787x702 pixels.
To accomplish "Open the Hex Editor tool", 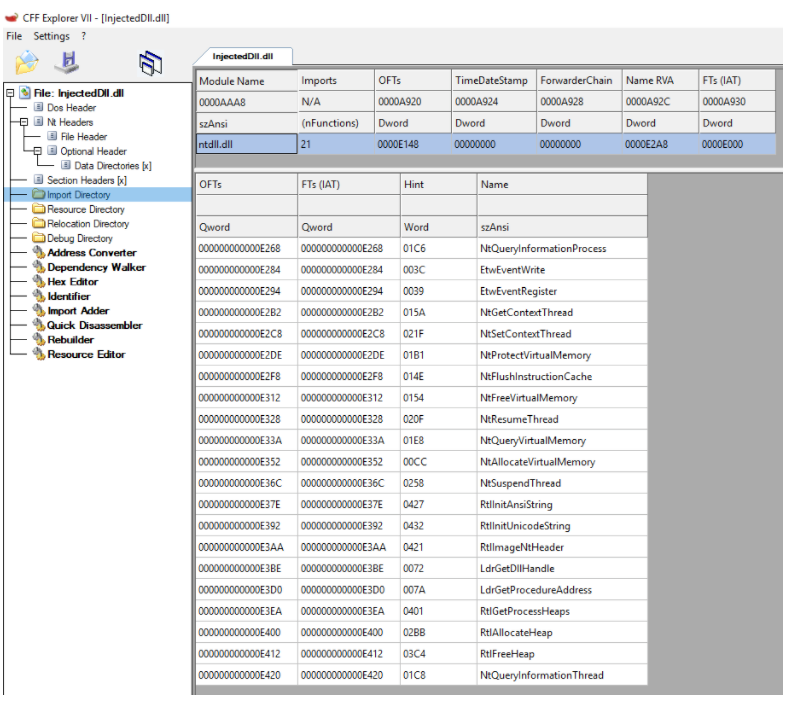I will 72,282.
